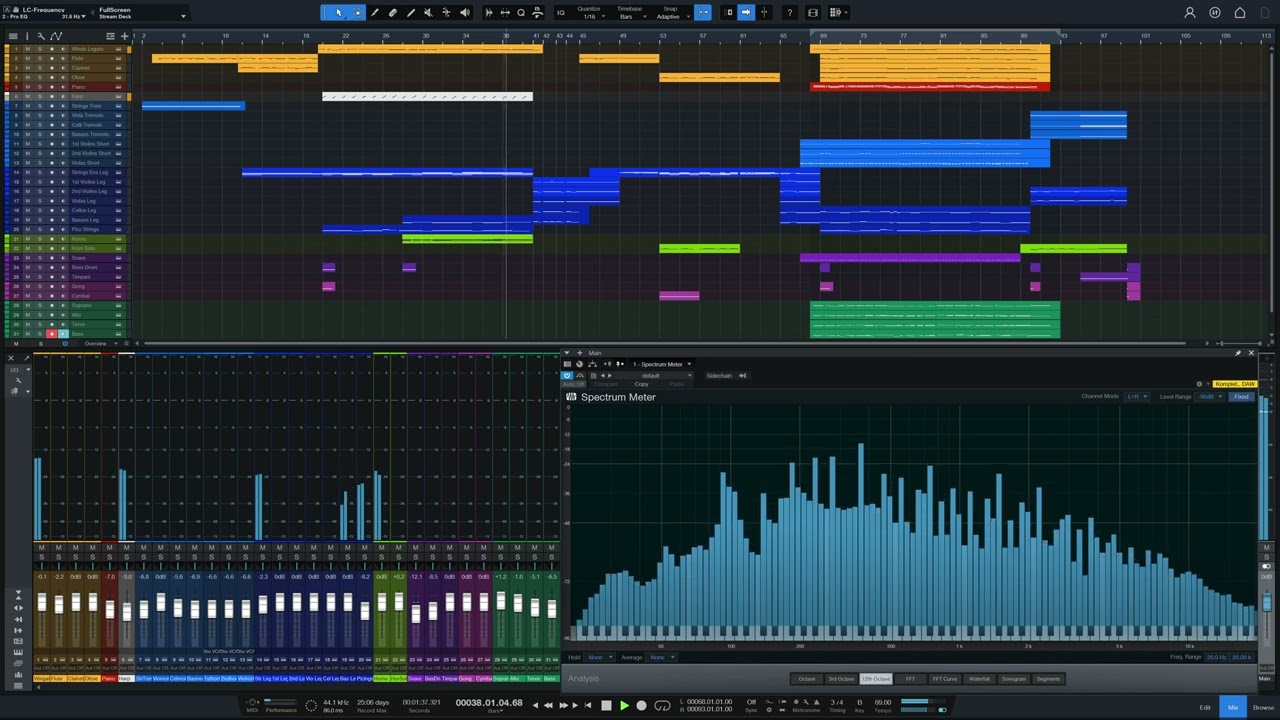Go to the Start page home icon
The height and width of the screenshot is (720, 1280).
tap(1240, 13)
